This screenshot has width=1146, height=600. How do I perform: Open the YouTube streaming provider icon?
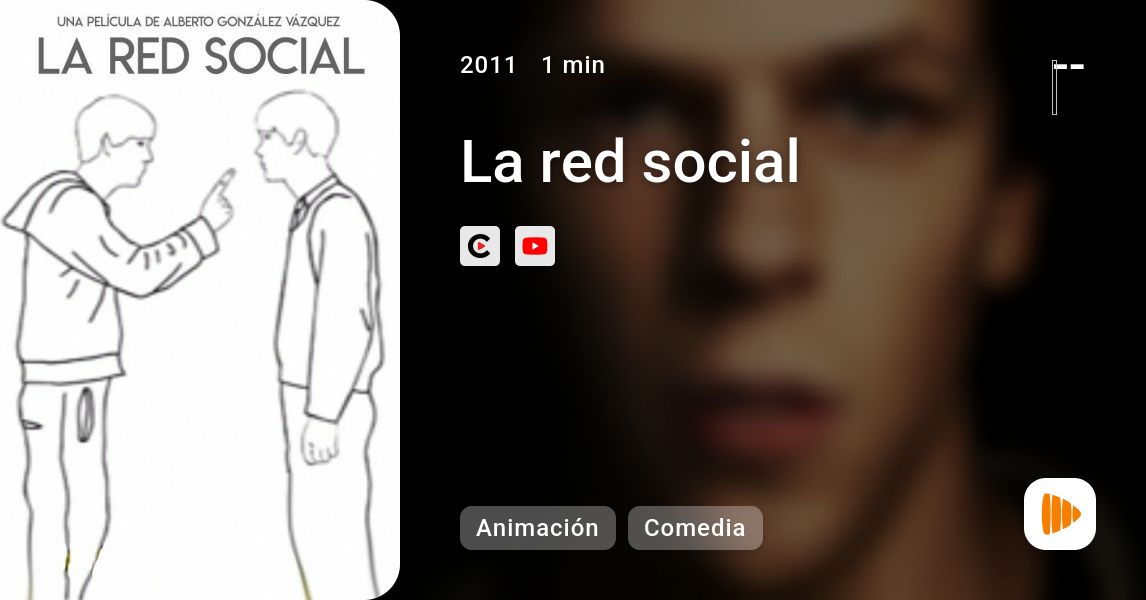[534, 246]
